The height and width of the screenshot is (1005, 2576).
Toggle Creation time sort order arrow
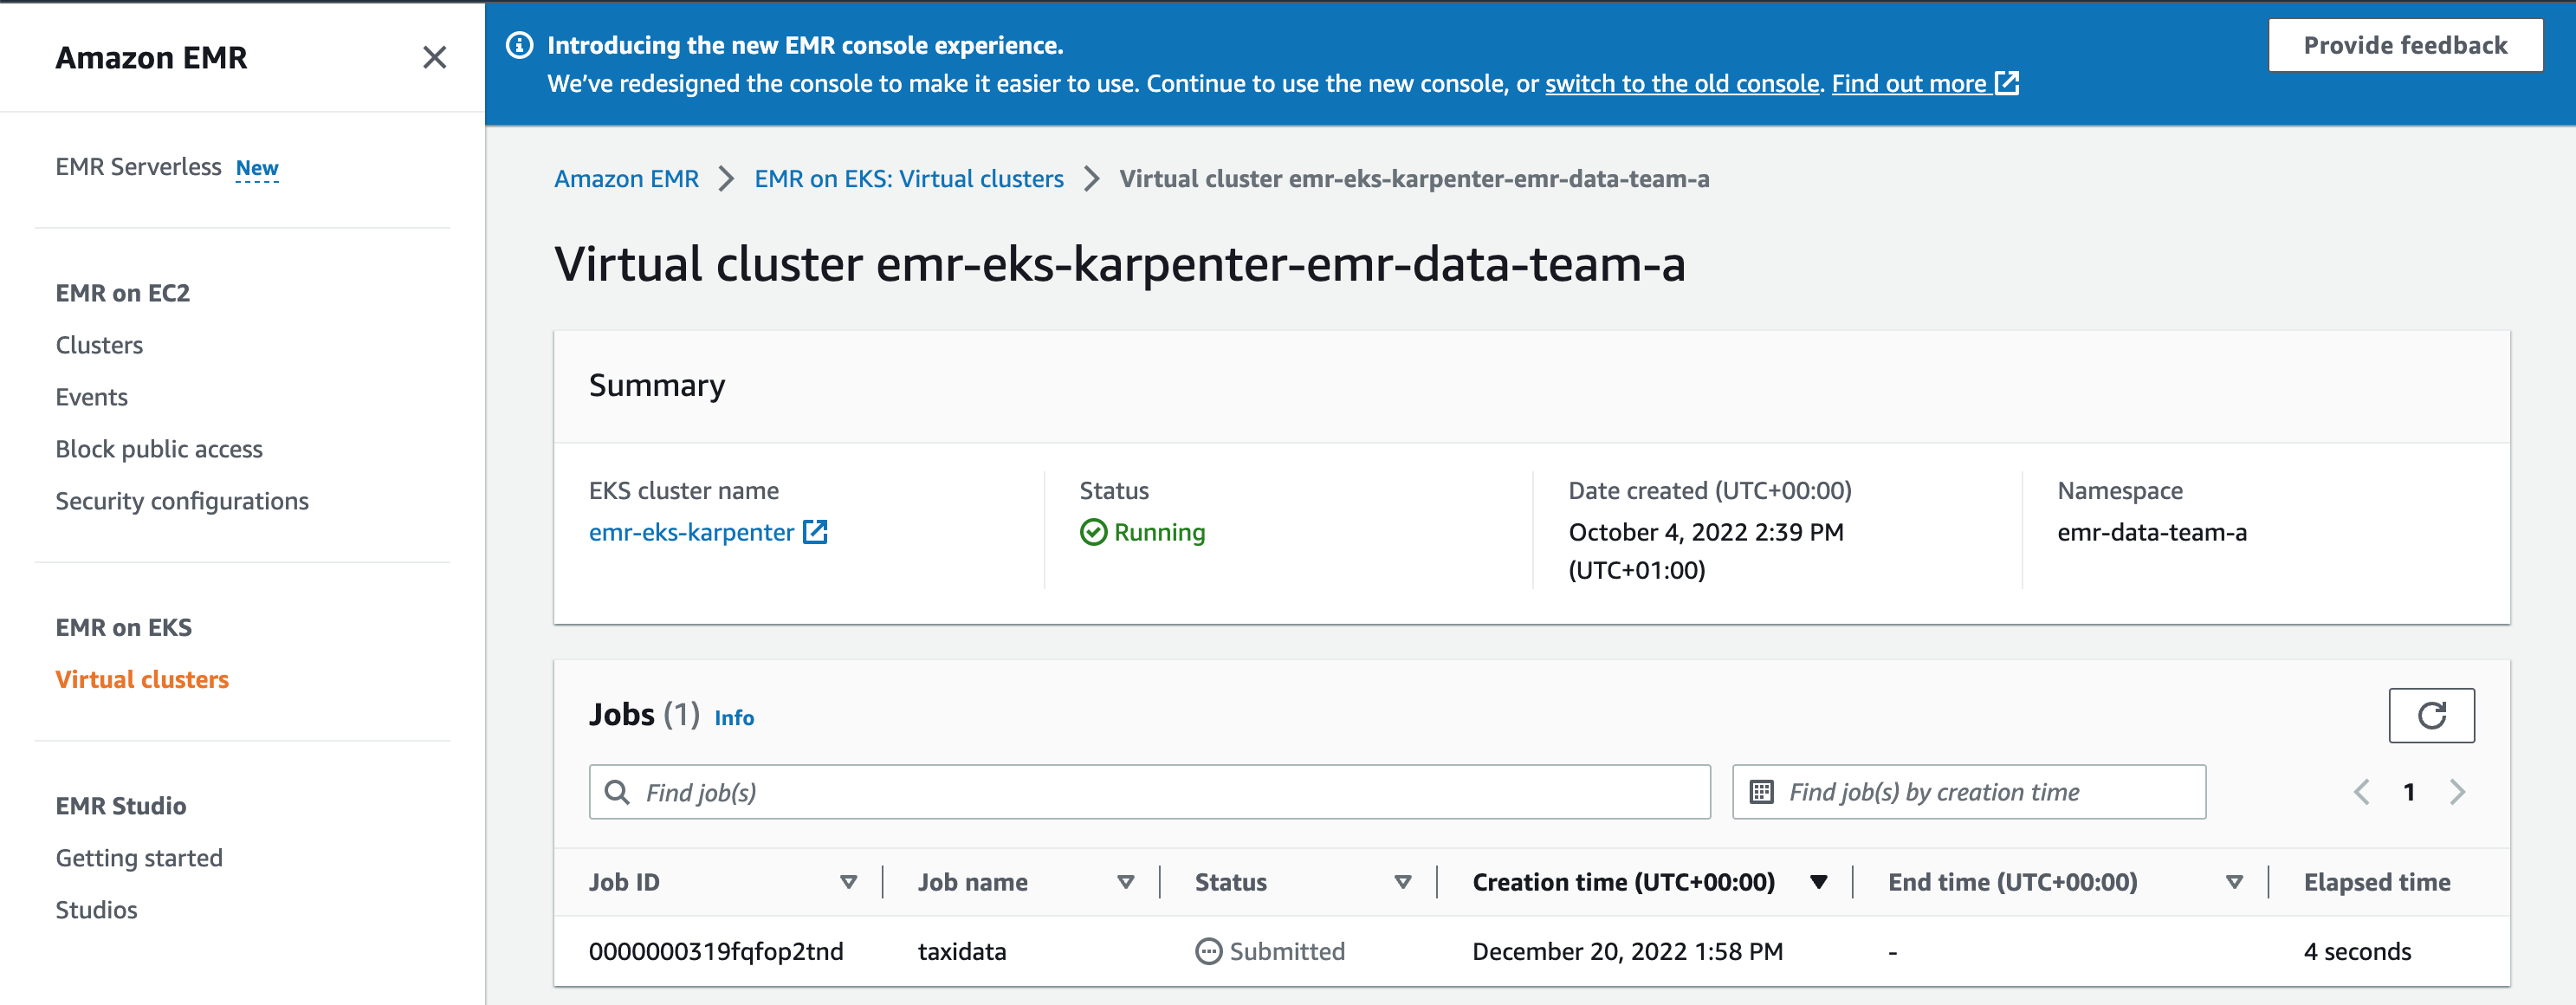click(1818, 882)
